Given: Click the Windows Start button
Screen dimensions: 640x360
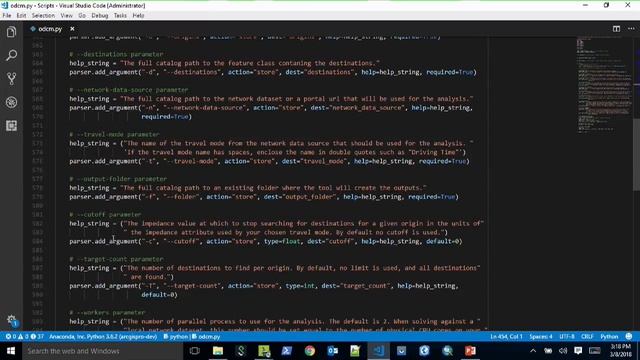Looking at the screenshot, I should click(x=11, y=351).
